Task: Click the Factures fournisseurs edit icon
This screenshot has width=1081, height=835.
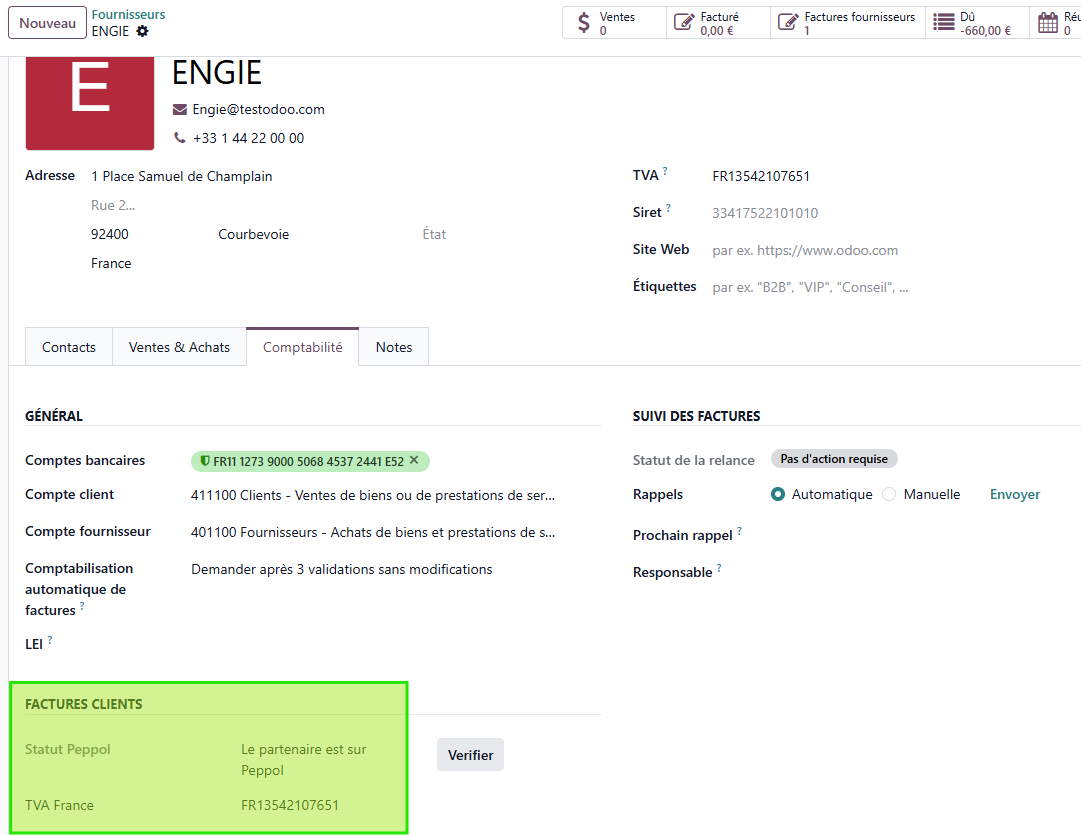Action: coord(787,23)
